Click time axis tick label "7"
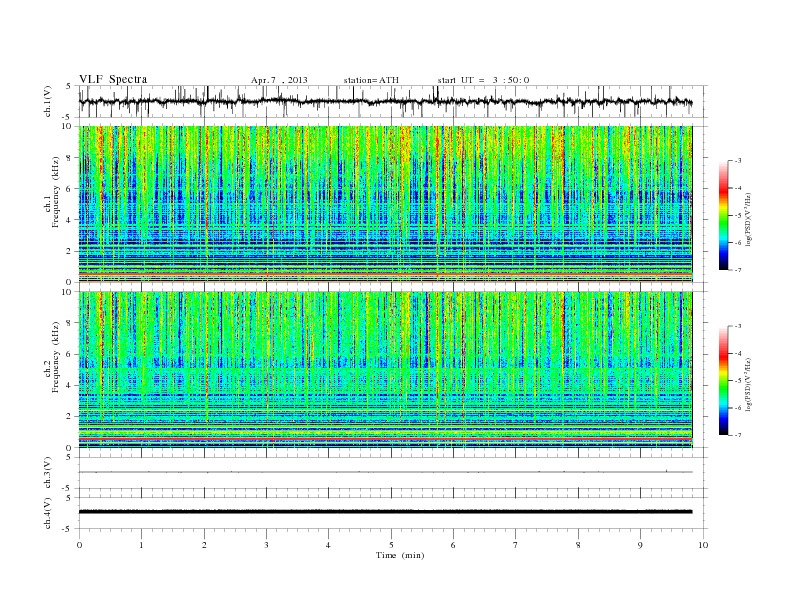Image resolution: width=792 pixels, height=612 pixels. [x=516, y=545]
